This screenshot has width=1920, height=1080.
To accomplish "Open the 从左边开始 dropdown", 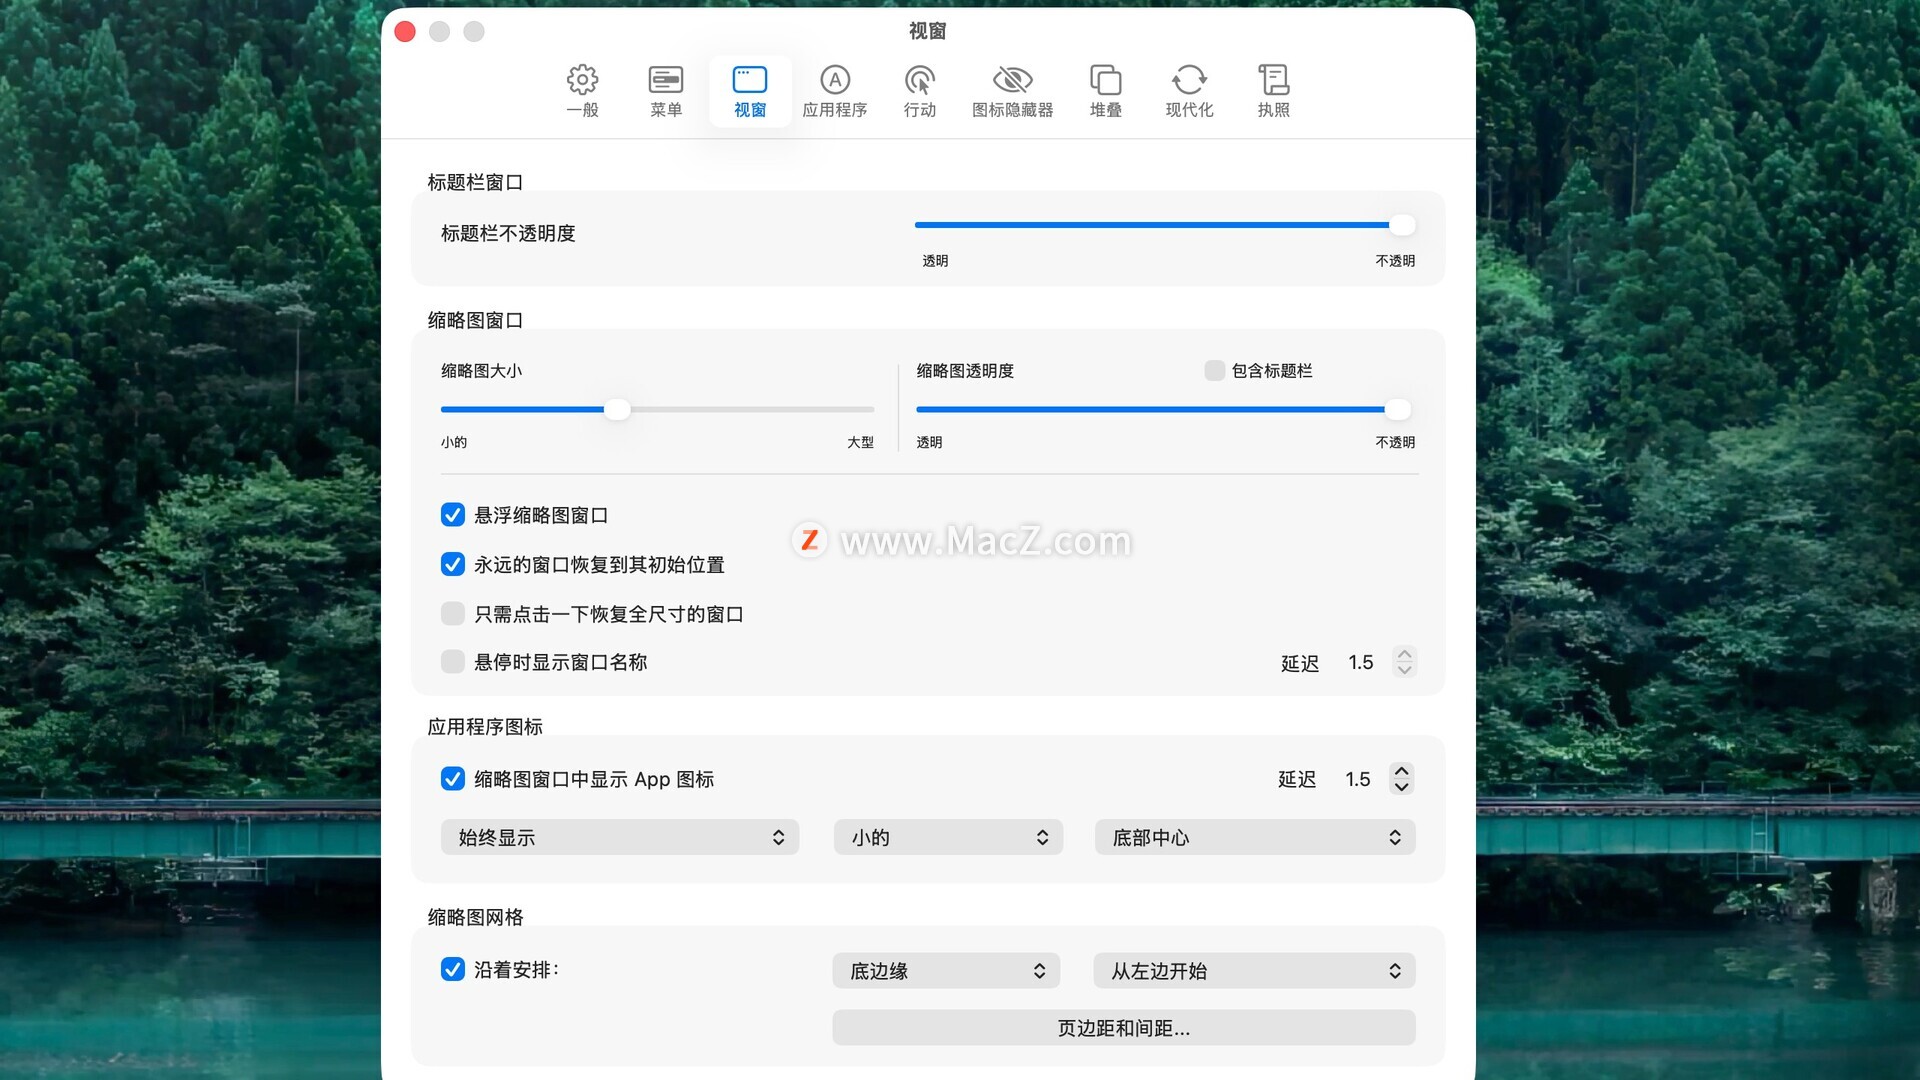I will pos(1255,971).
